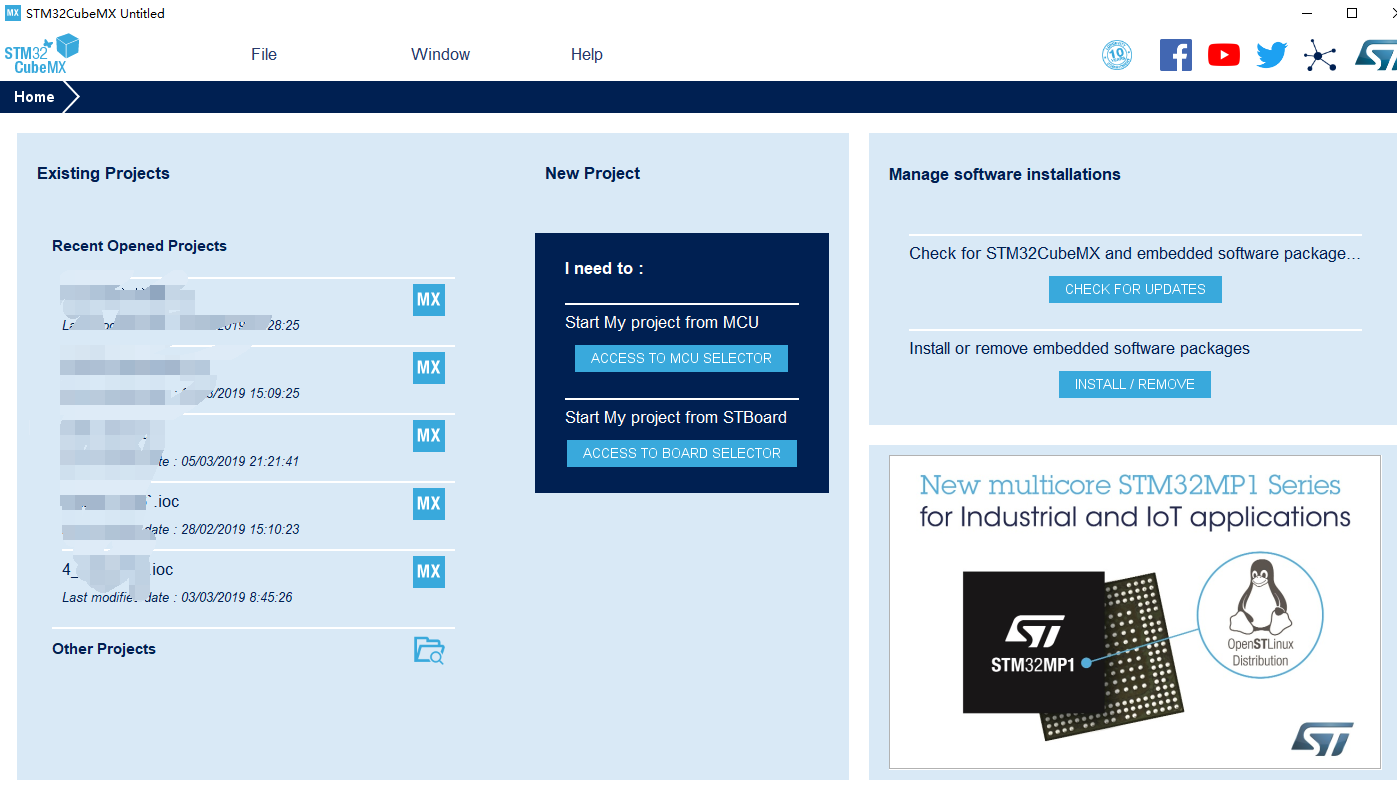The width and height of the screenshot is (1397, 799).
Task: Click the STM32CubeMX logo
Action: (41, 53)
